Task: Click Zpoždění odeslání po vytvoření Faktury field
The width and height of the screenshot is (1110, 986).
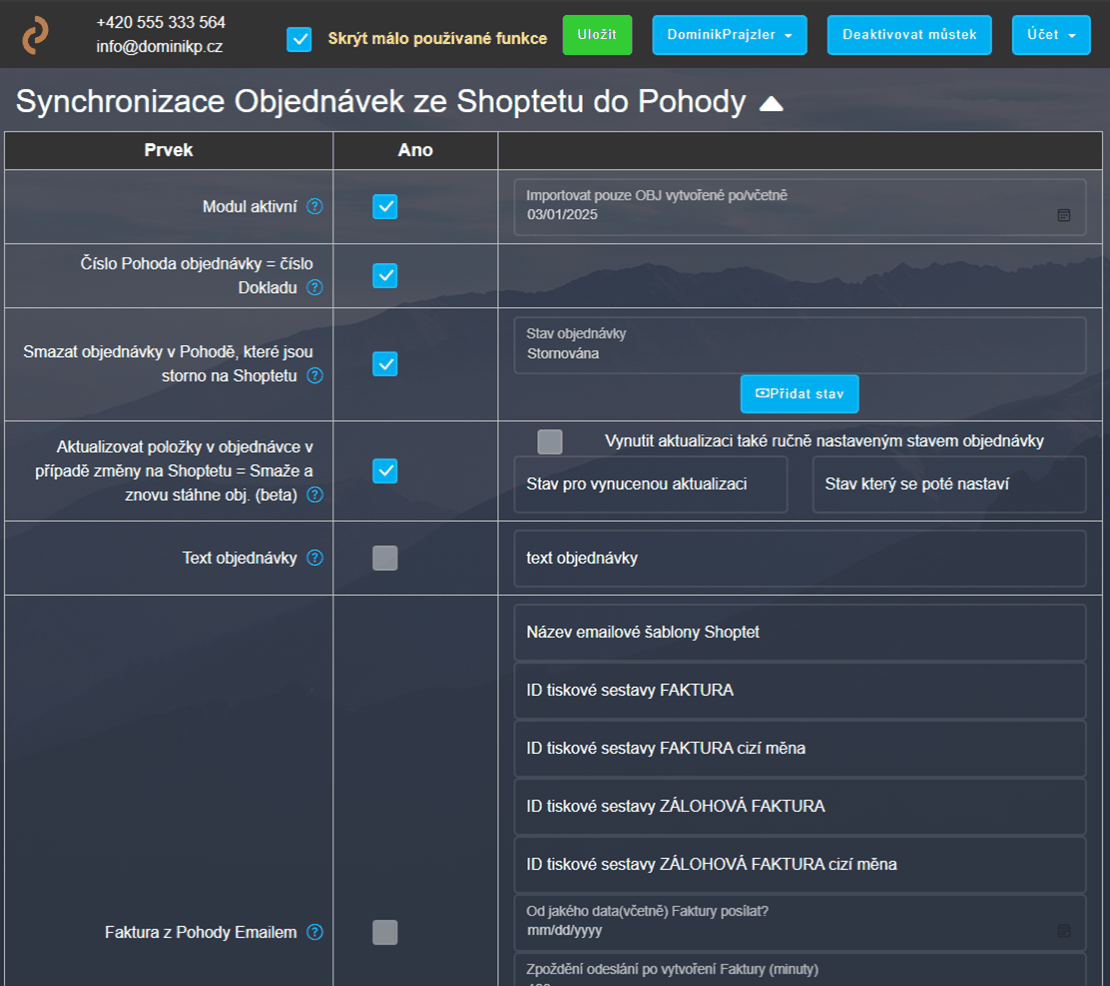Action: 800,970
